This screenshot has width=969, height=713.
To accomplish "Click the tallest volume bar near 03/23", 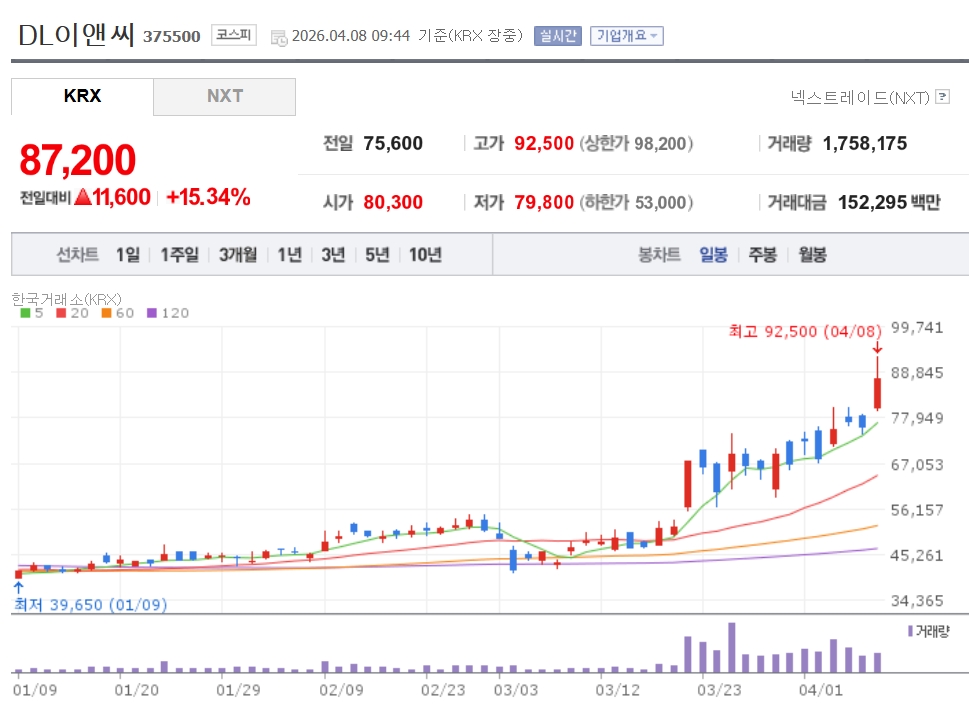I will coord(732,648).
